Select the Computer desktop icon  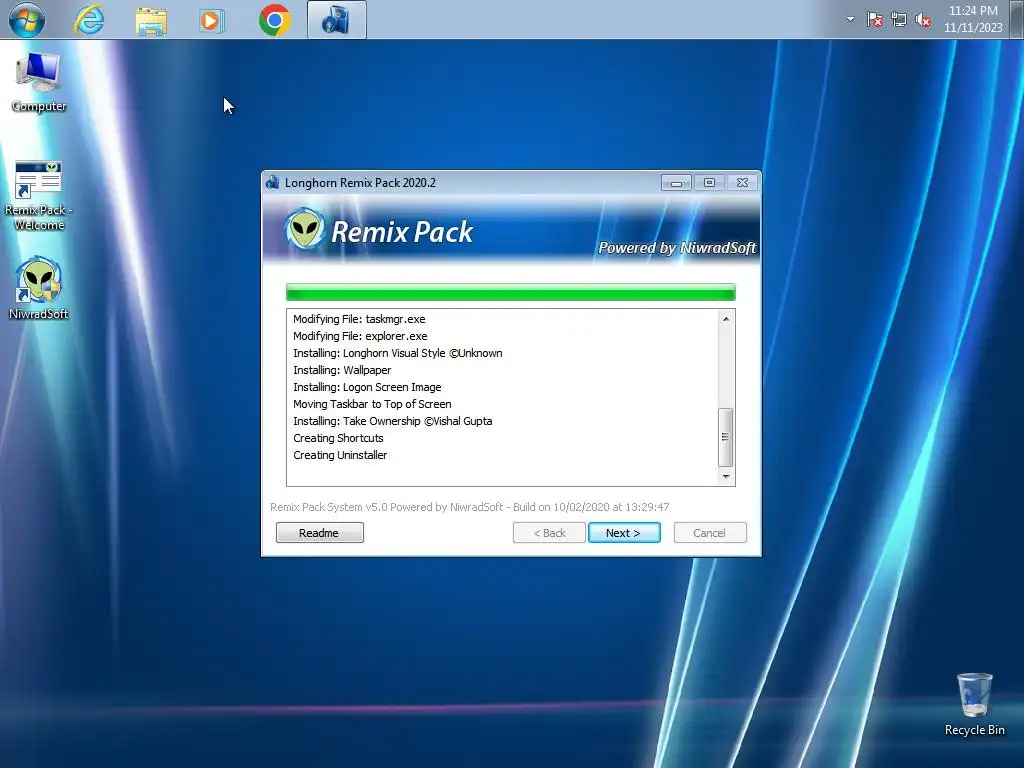pos(39,83)
